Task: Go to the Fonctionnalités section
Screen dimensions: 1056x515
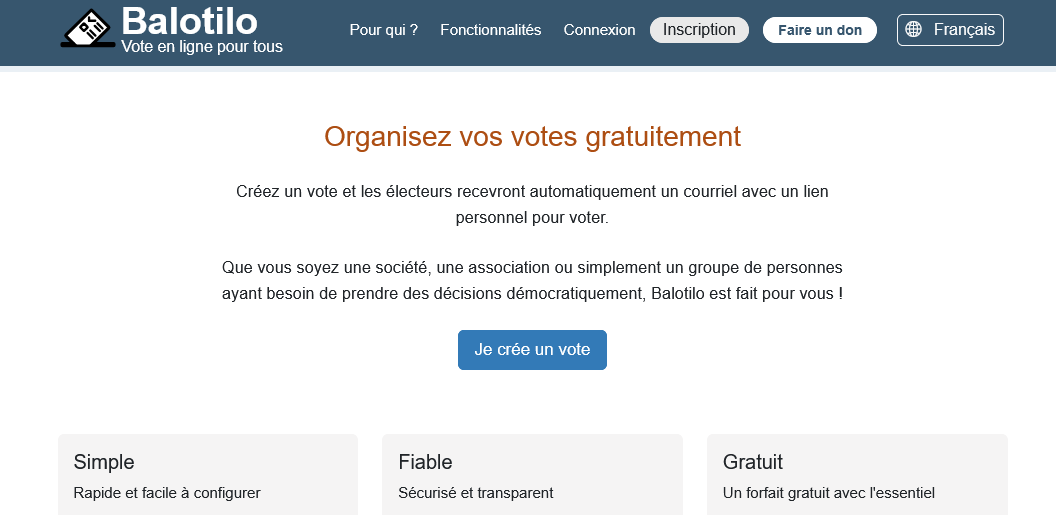Action: [490, 30]
